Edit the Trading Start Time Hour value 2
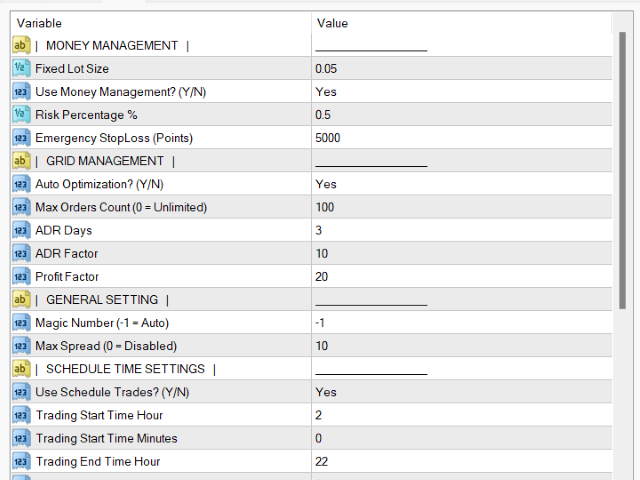Image resolution: width=640 pixels, height=480 pixels. pyautogui.click(x=462, y=415)
